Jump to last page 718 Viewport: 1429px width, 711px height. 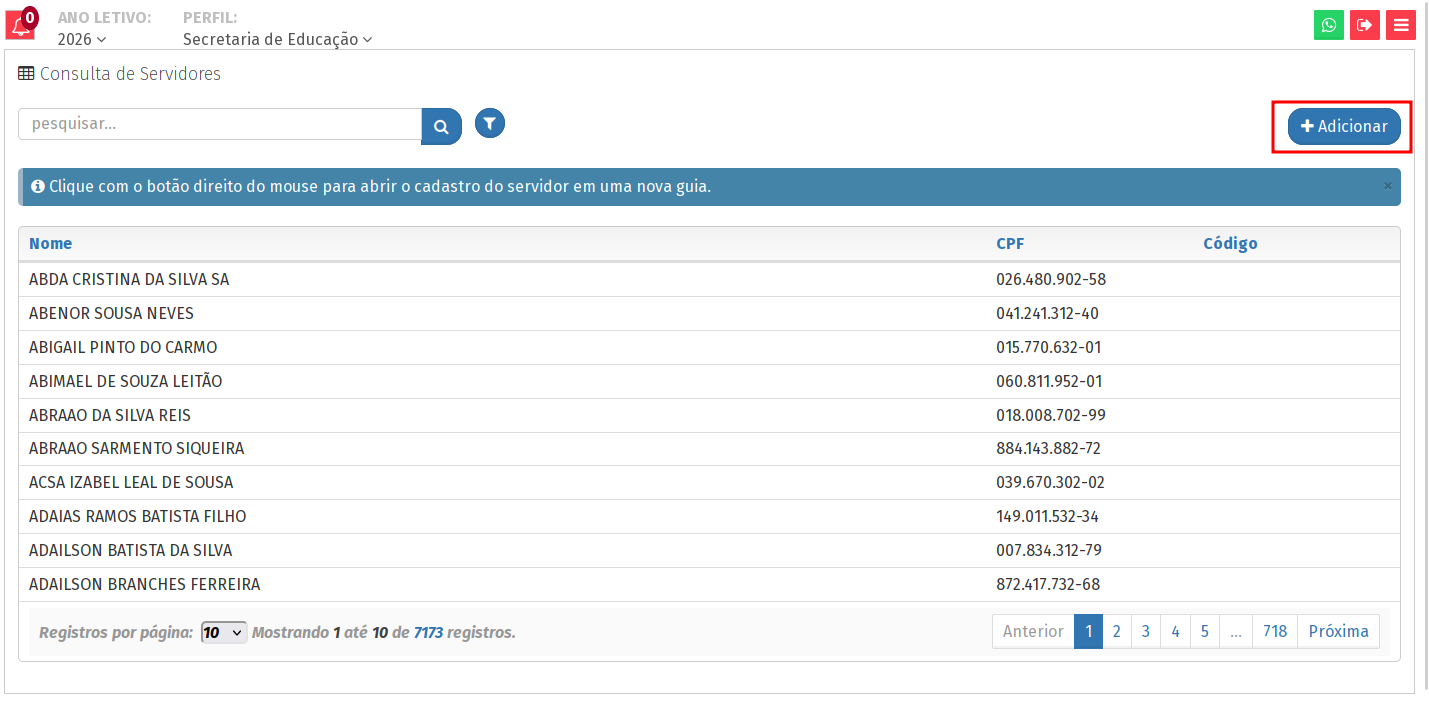pos(1274,631)
